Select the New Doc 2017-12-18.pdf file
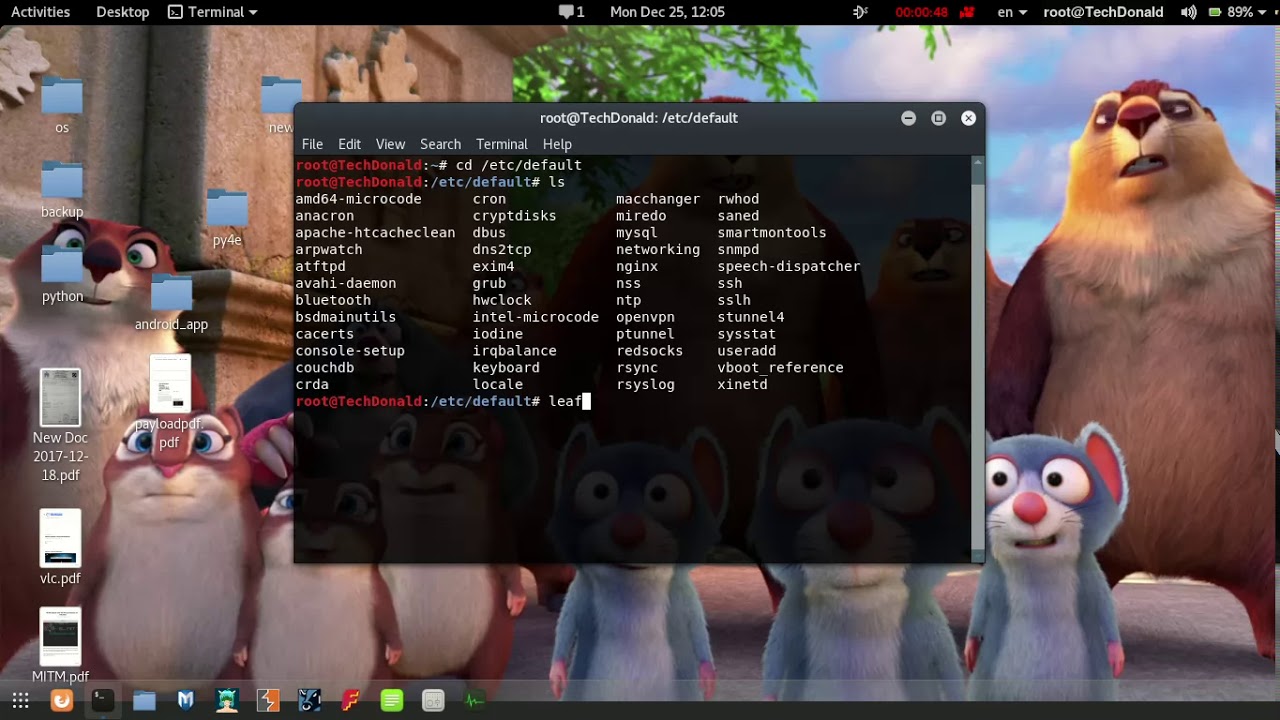Image resolution: width=1280 pixels, height=720 pixels. 60,426
